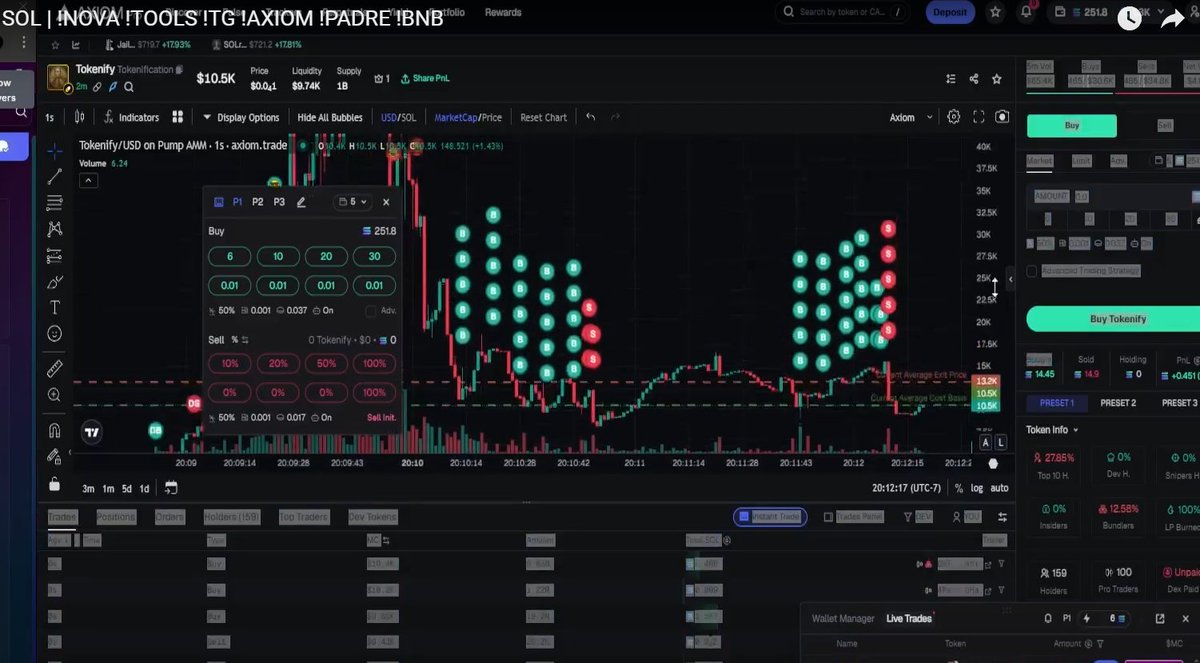
Task: Edit presets with the pencil icon
Action: 301,202
